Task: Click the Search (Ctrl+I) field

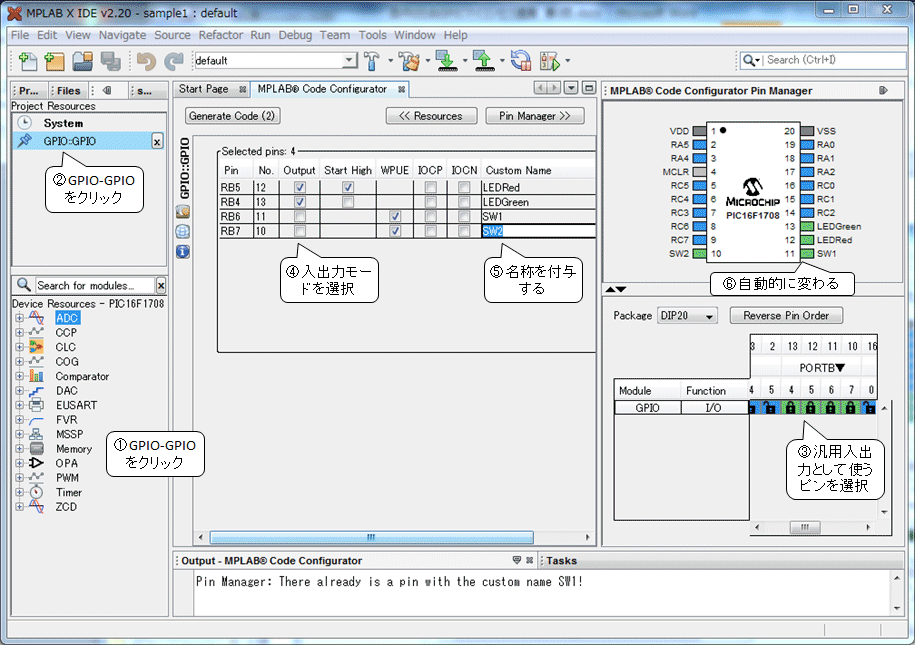Action: (x=833, y=60)
